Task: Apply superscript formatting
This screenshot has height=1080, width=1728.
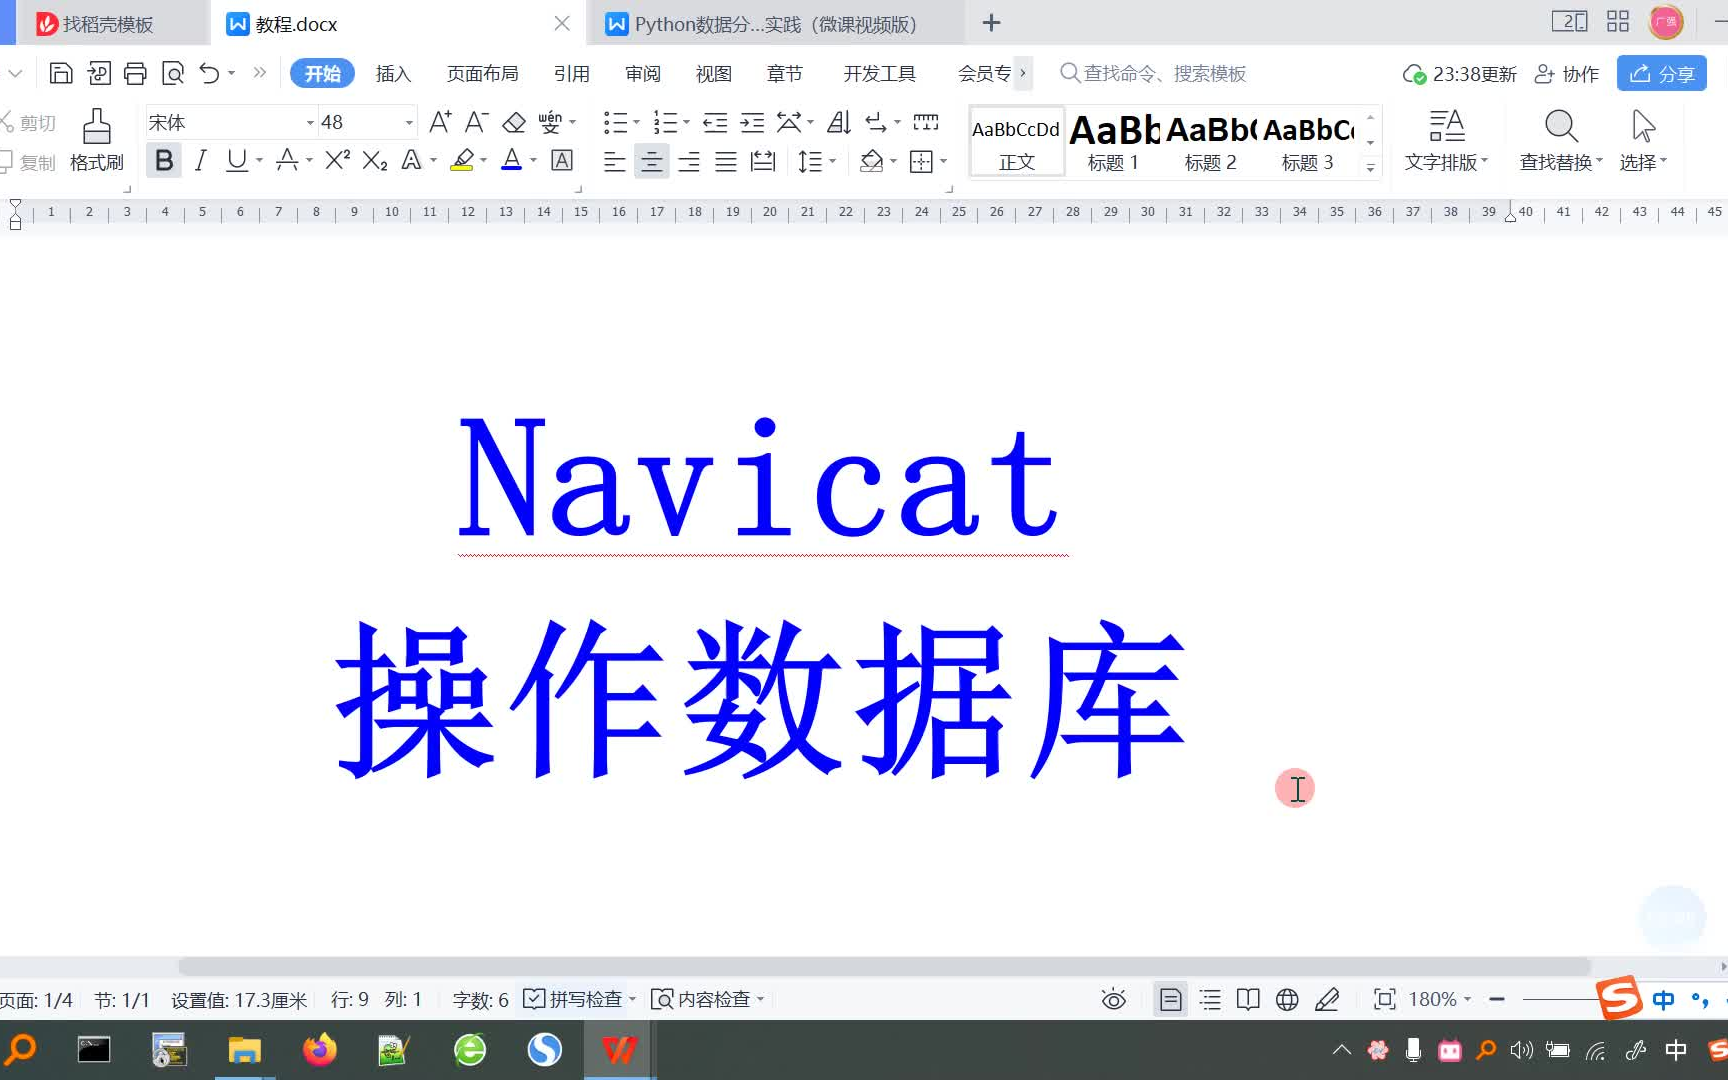Action: 338,160
